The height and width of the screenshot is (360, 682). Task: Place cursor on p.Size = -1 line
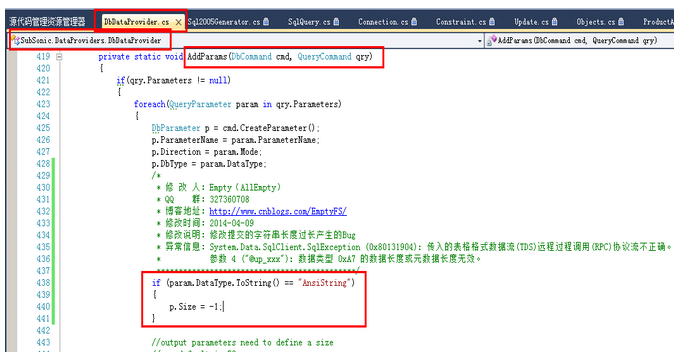click(196, 307)
